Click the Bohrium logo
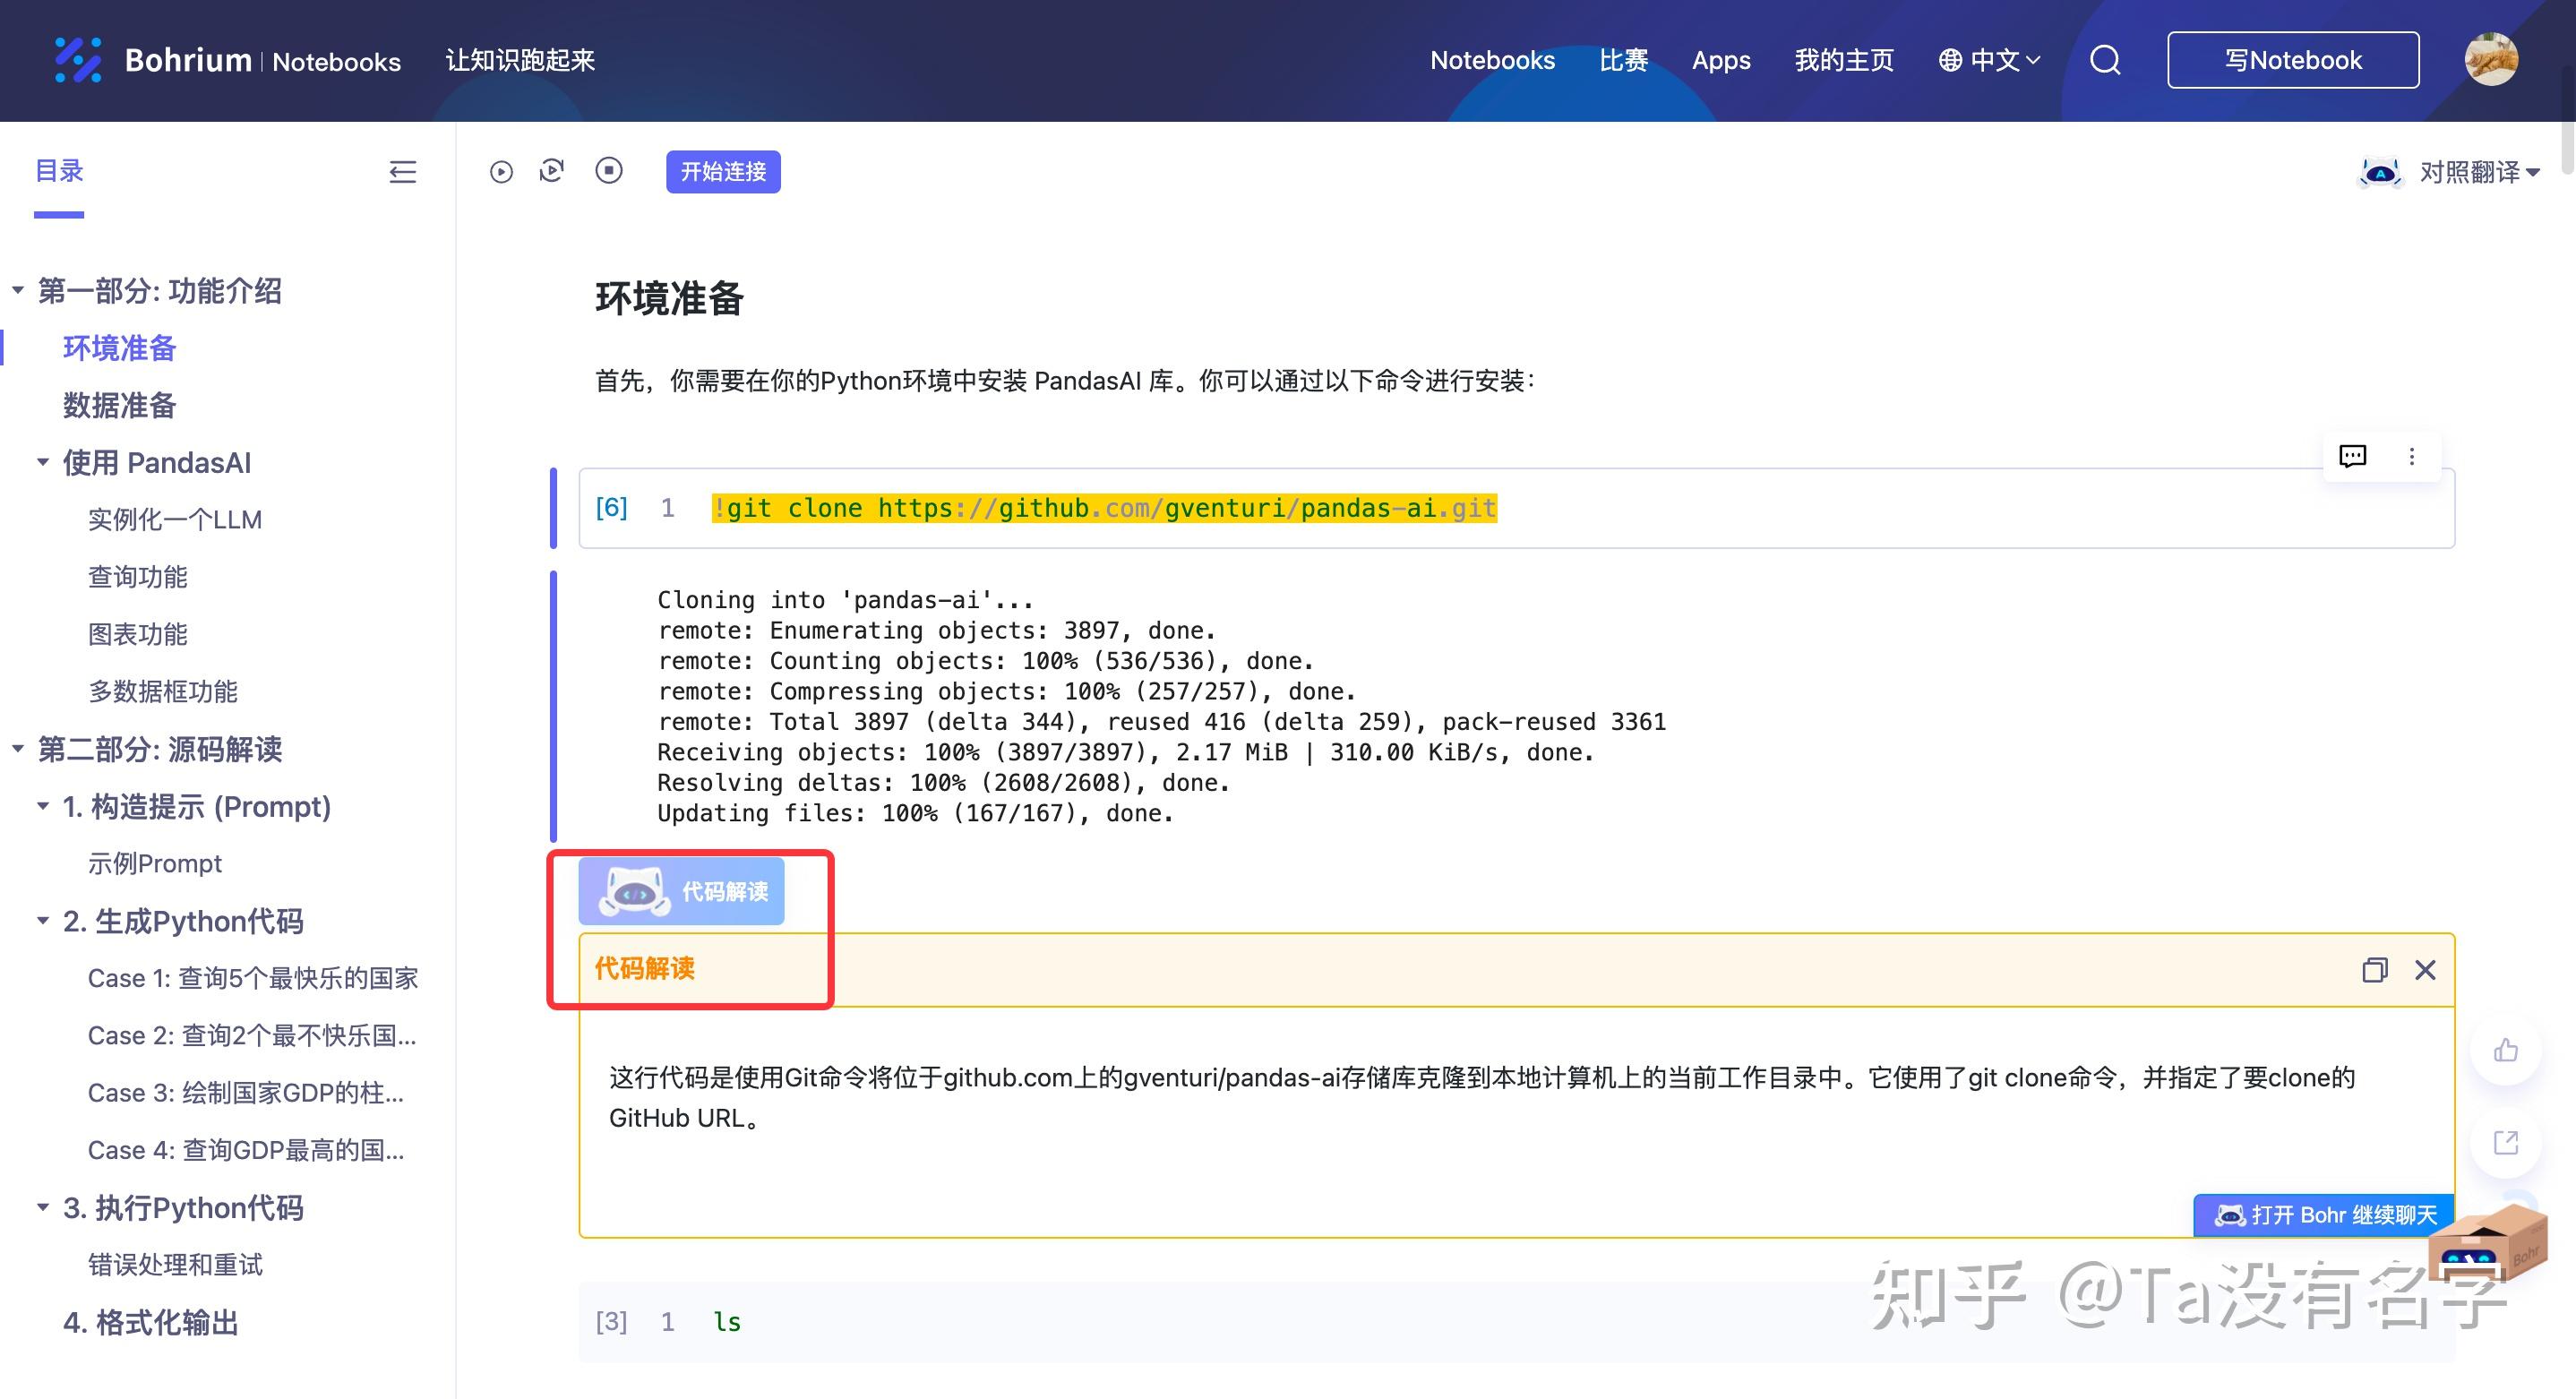 pos(80,60)
